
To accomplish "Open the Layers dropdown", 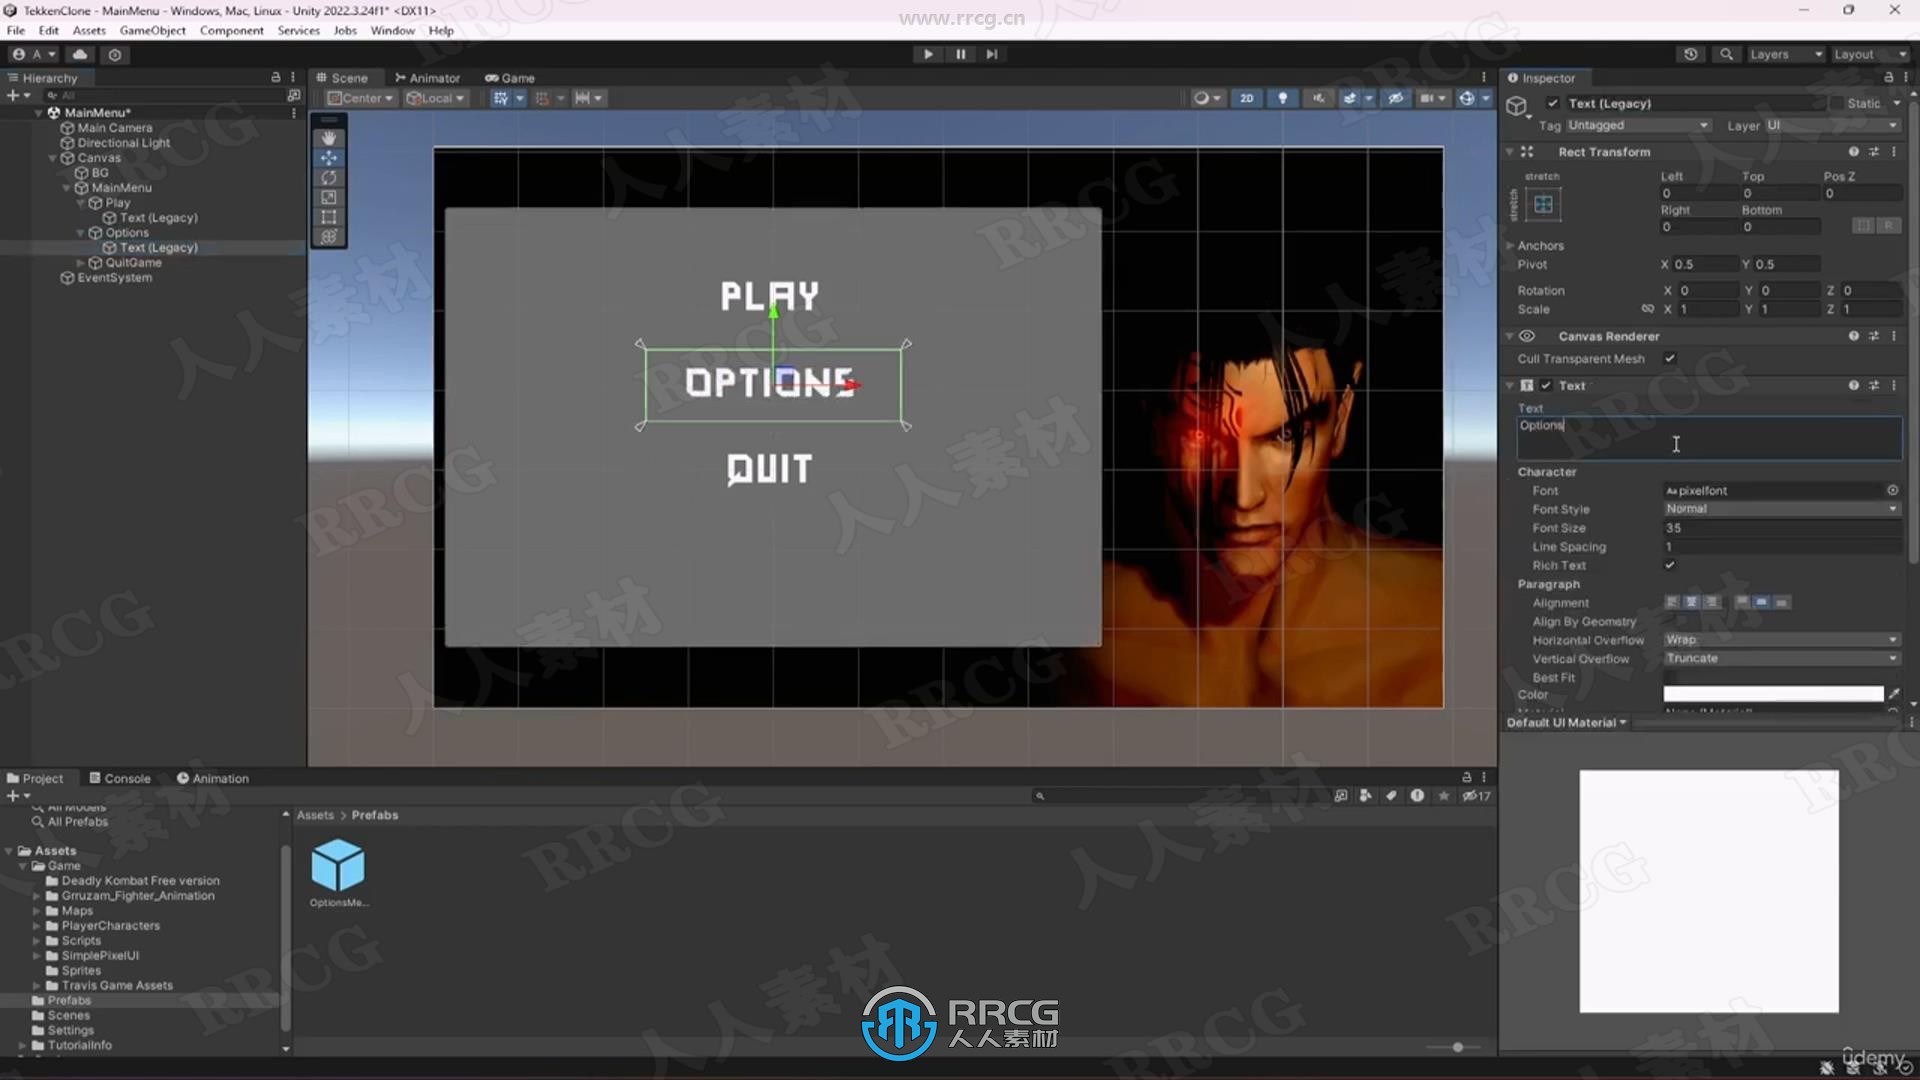I will [x=1785, y=54].
